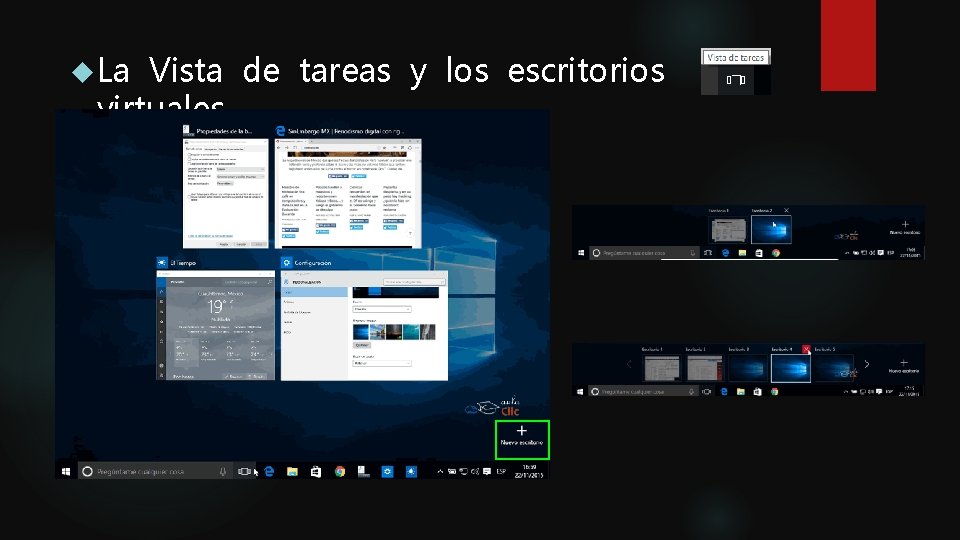The image size is (960, 540).
Task: Select the 'Propiedades de la b...' window thumbnail
Action: click(225, 193)
